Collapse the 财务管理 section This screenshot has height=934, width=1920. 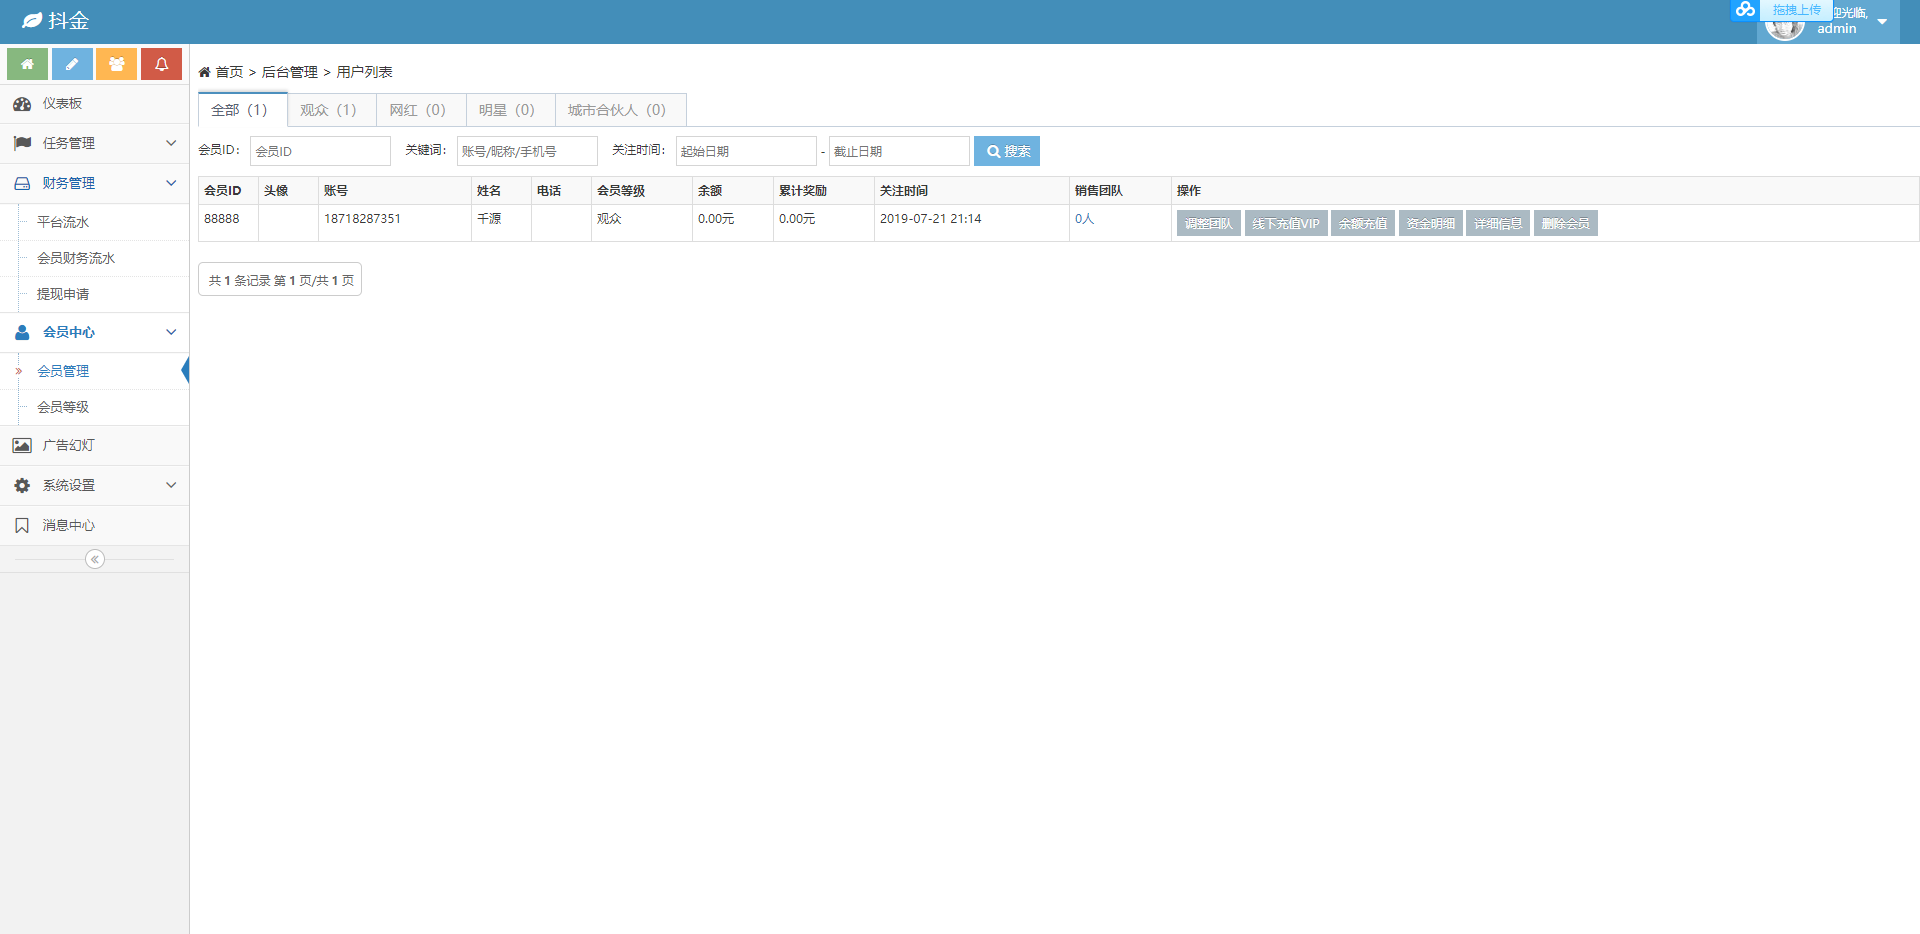coord(94,184)
